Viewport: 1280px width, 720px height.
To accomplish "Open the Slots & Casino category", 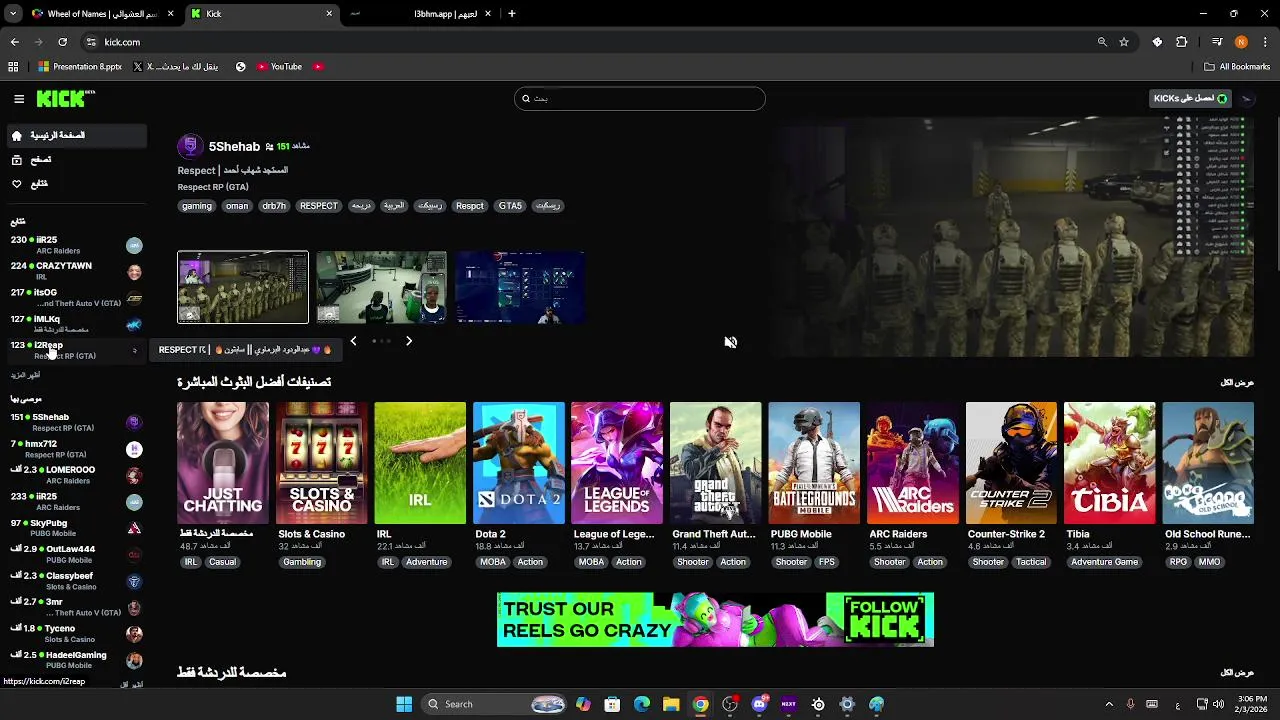I will pyautogui.click(x=321, y=463).
